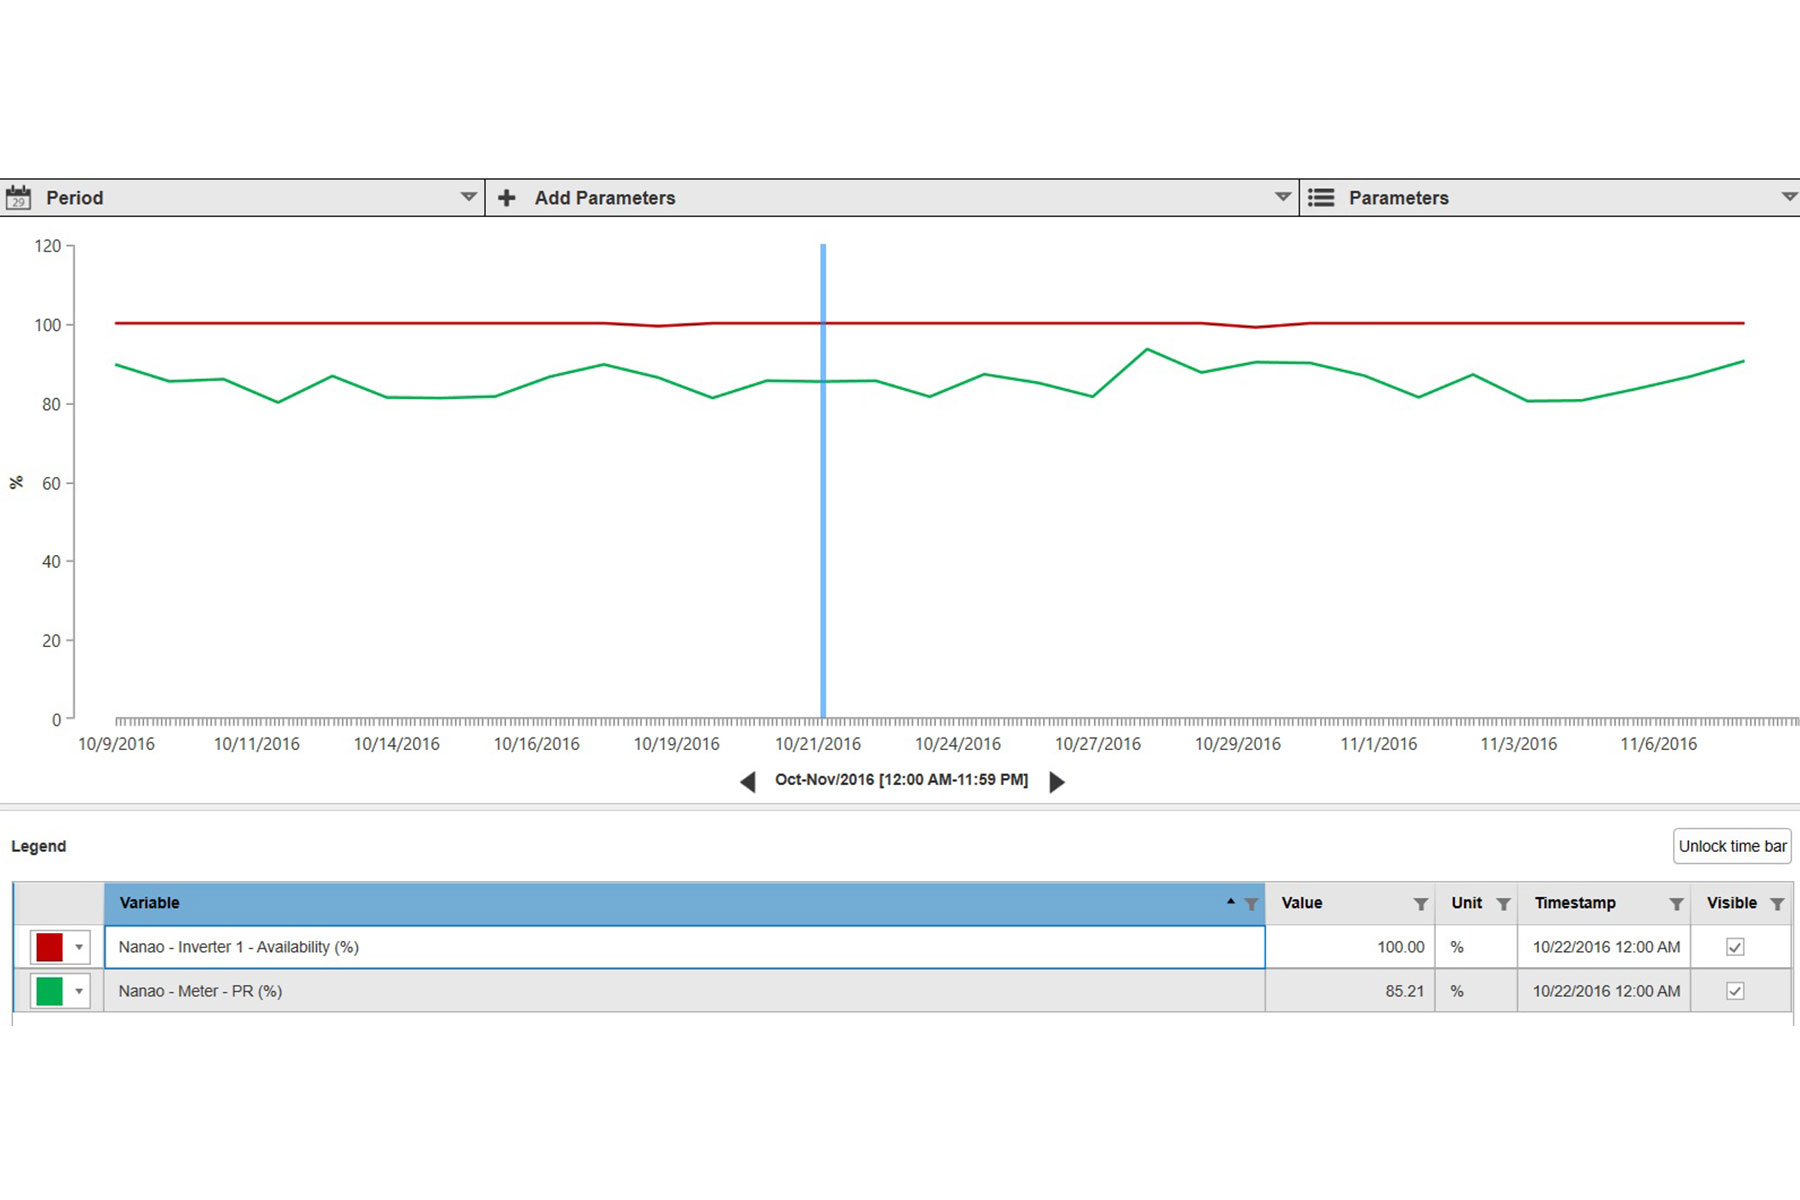Expand the Period dropdown arrow
This screenshot has width=1800, height=1200.
point(468,197)
